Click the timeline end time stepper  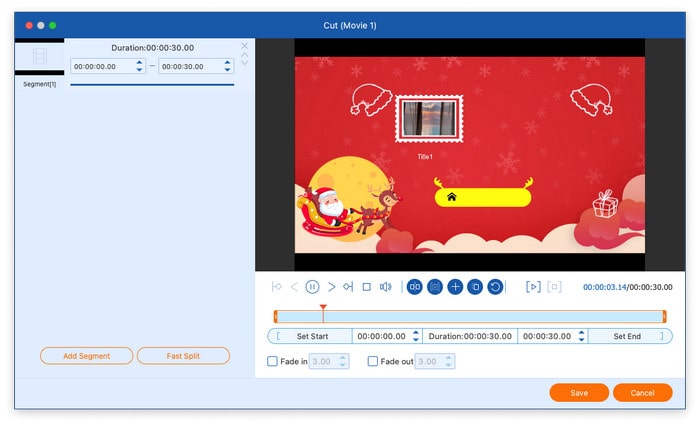coord(580,336)
